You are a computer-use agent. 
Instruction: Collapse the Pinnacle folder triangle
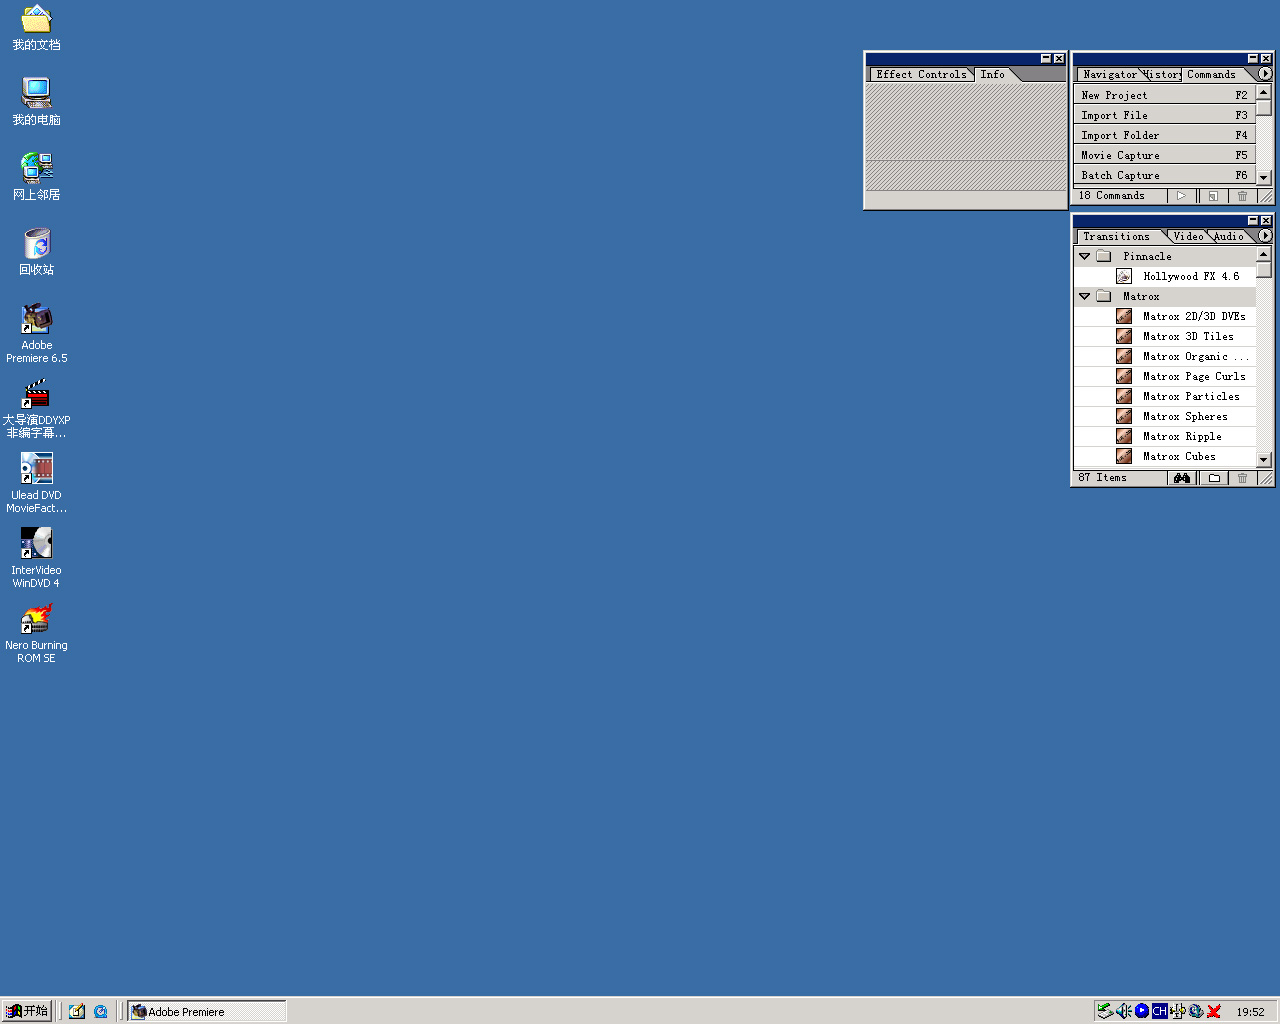click(x=1084, y=256)
